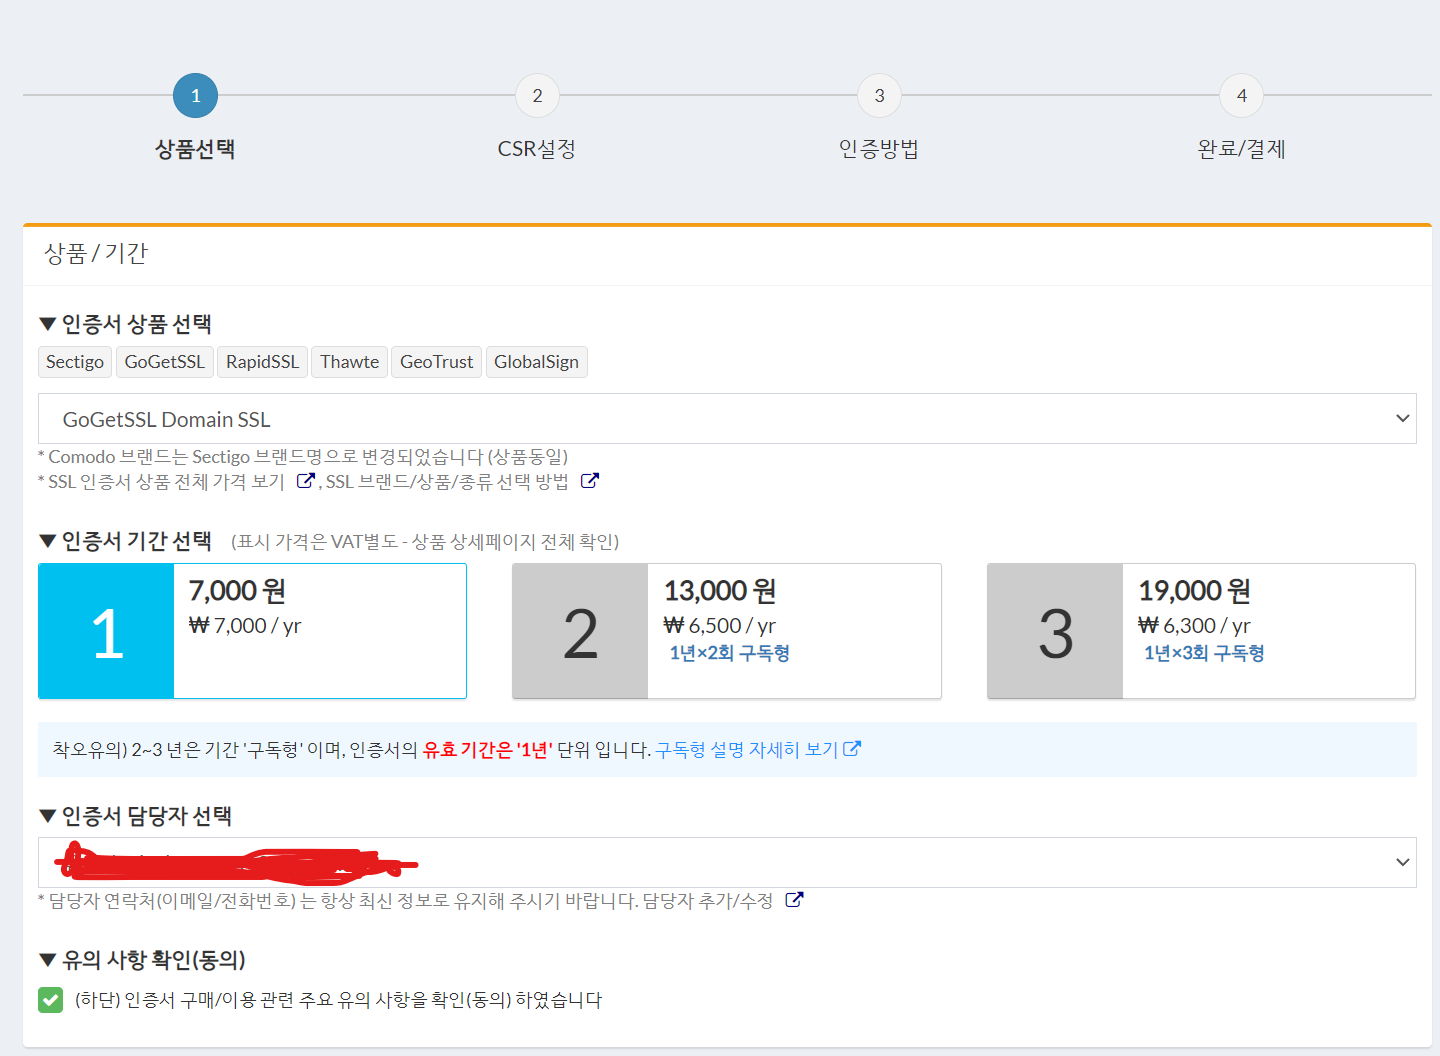This screenshot has height=1056, width=1440.
Task: Click step 4 circle for 완료/결제
Action: pyautogui.click(x=1242, y=96)
